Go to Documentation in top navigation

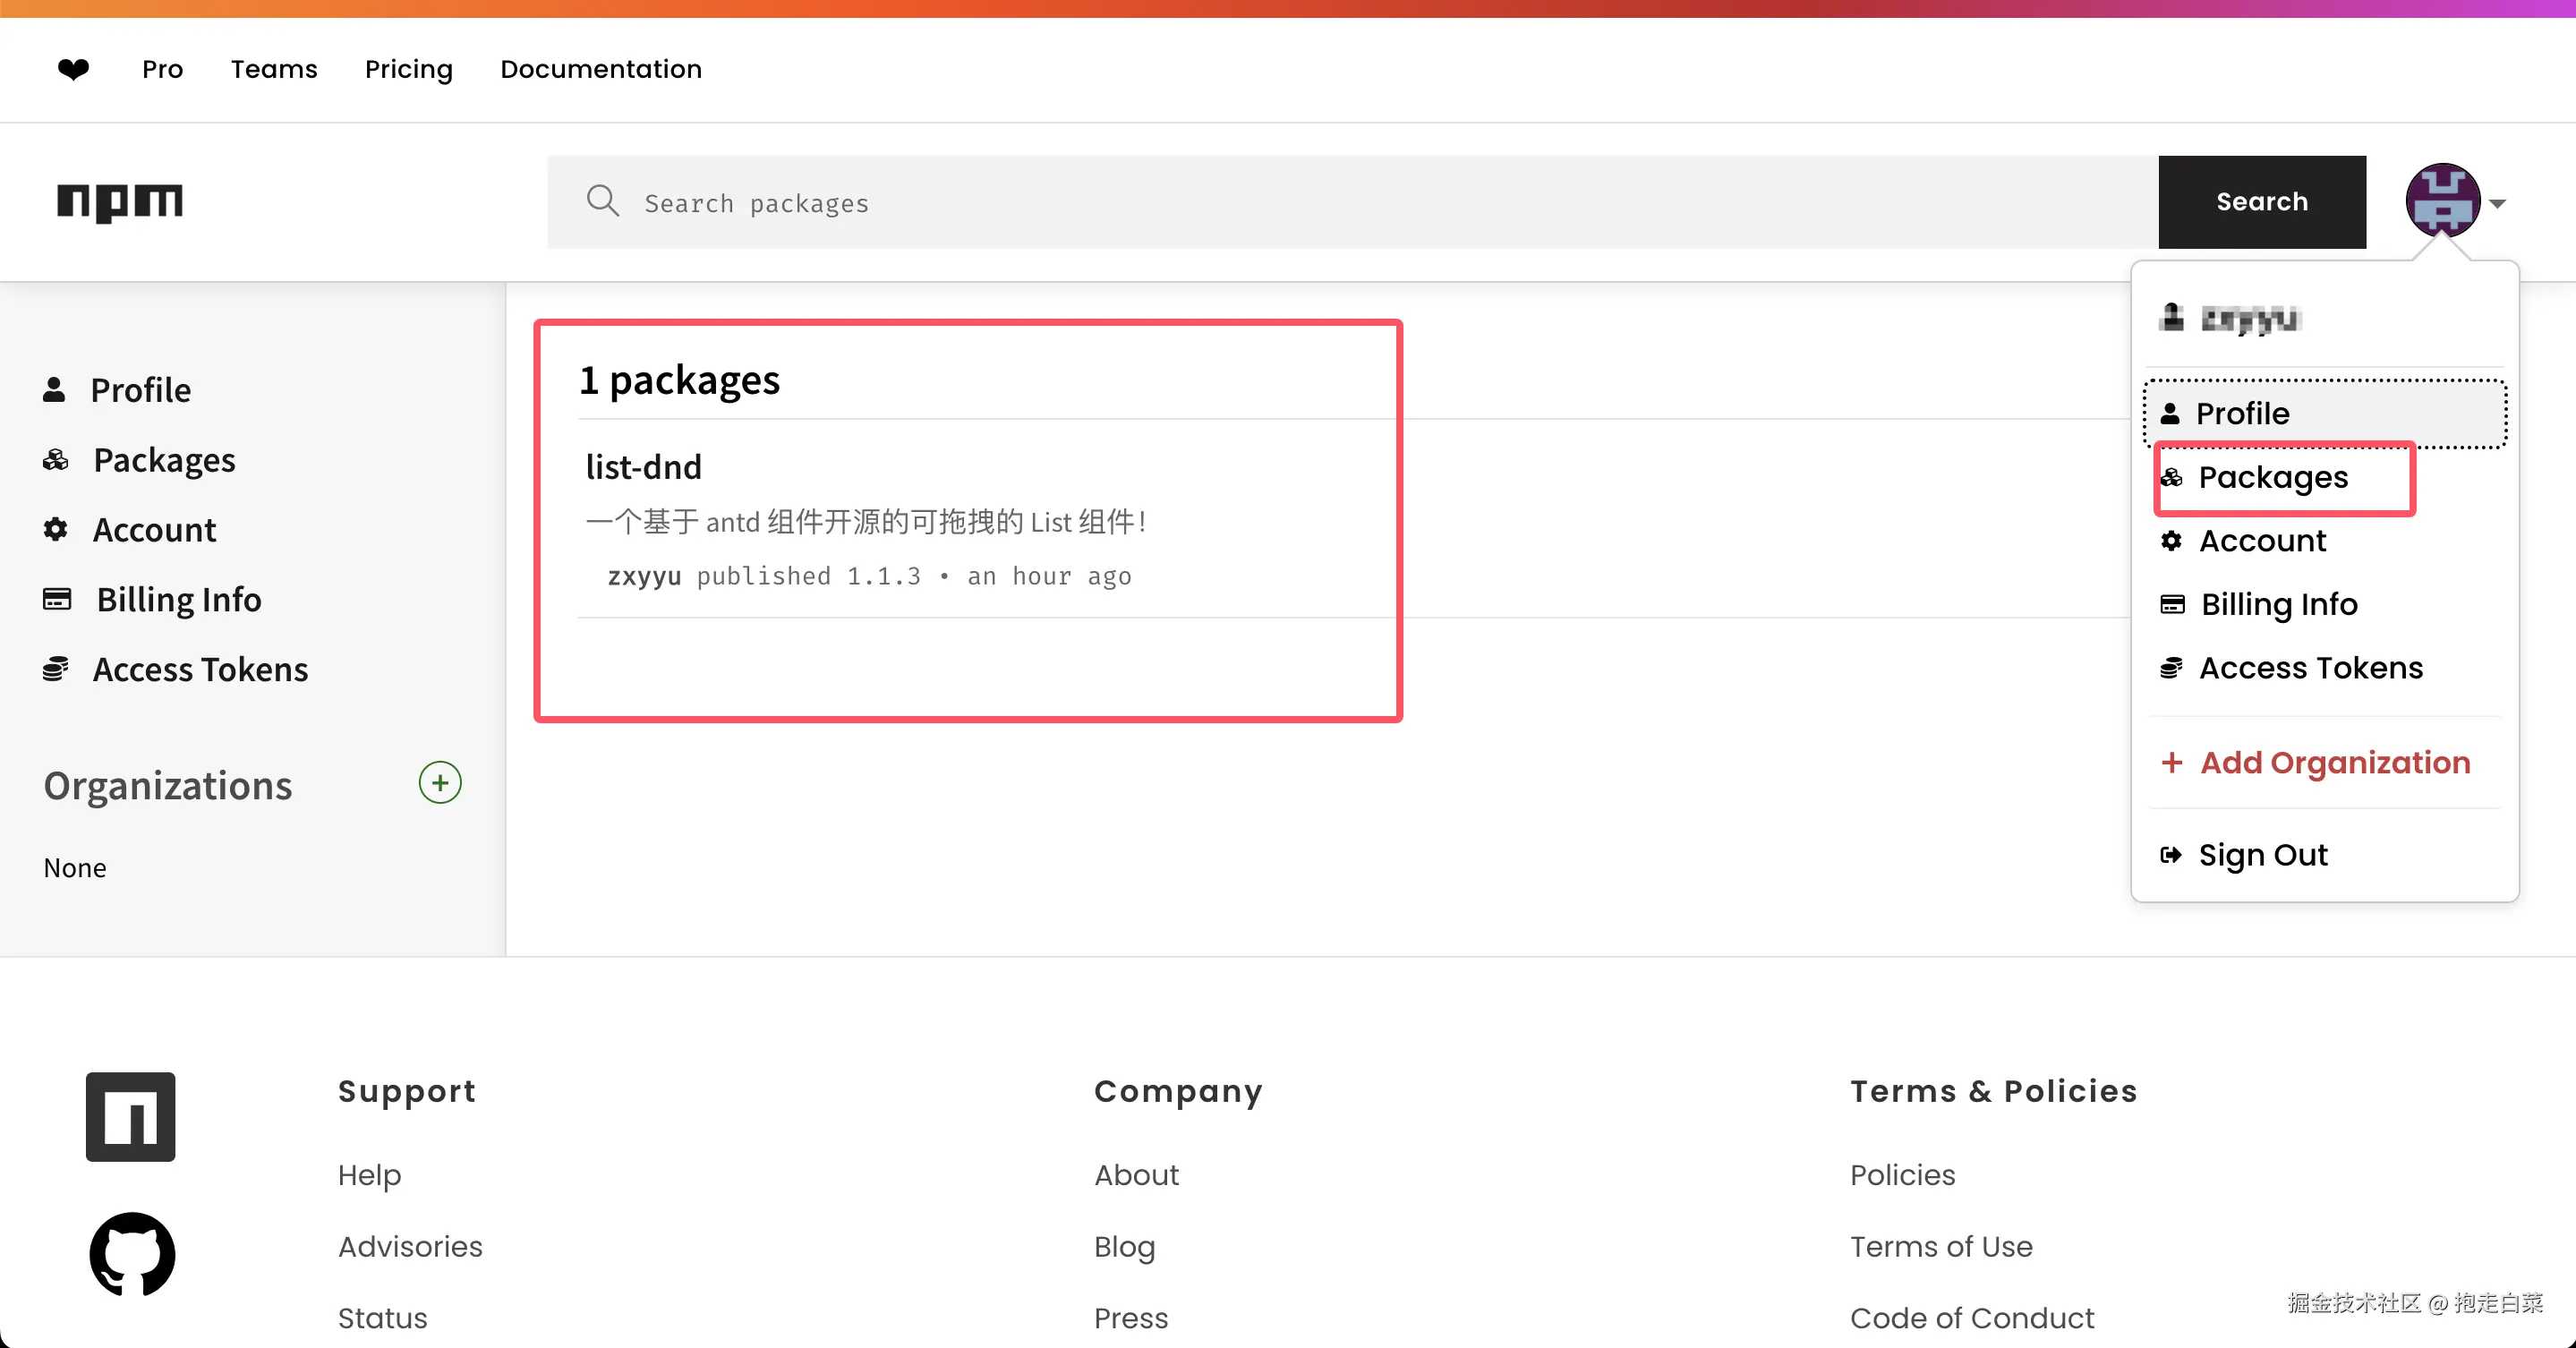(x=601, y=69)
